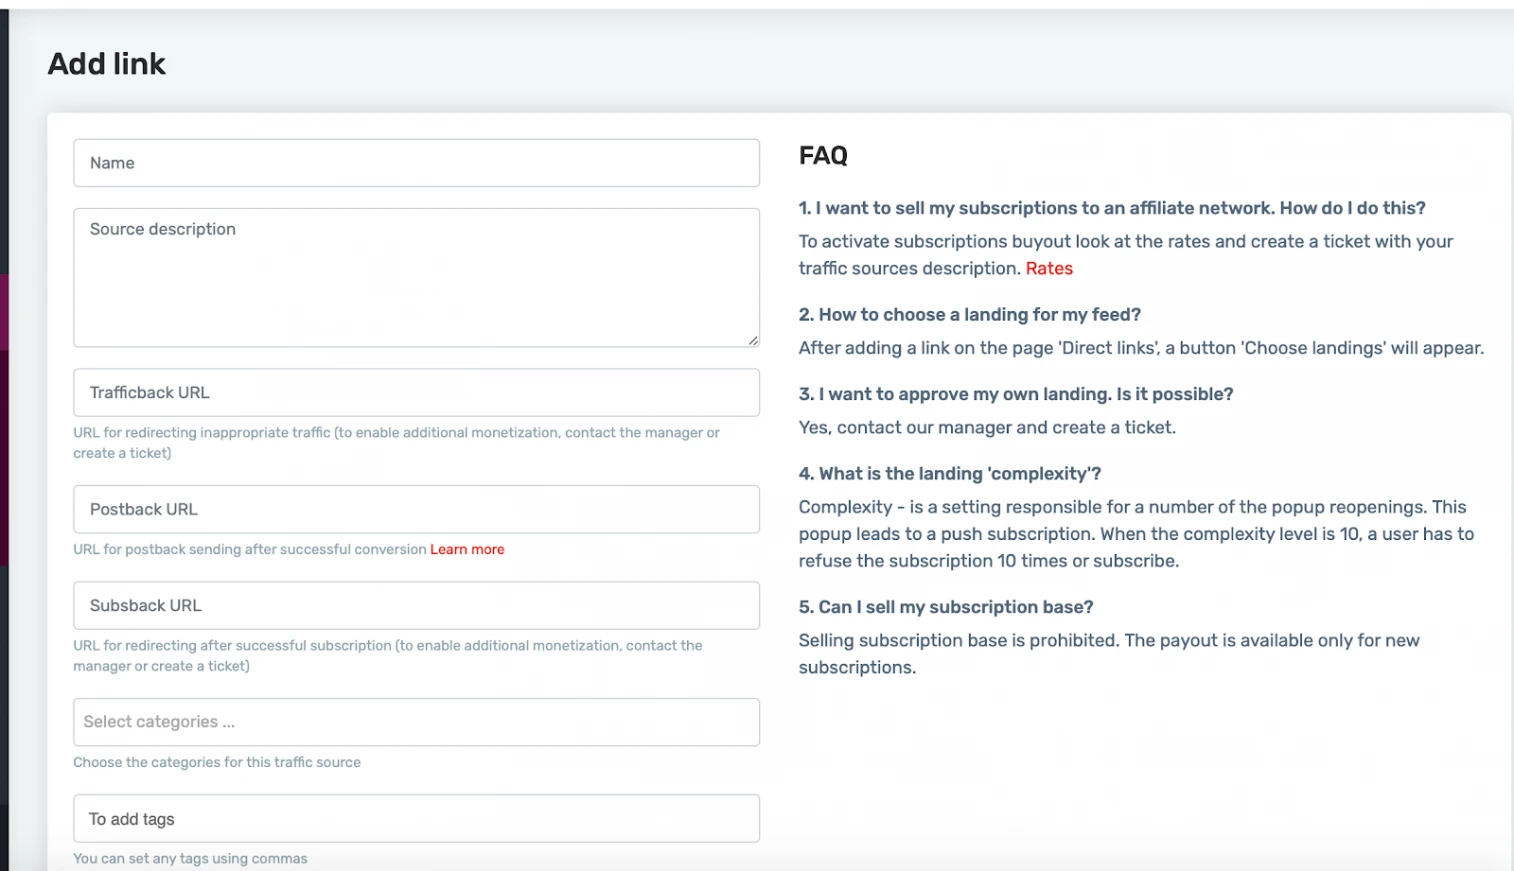The image size is (1514, 871).
Task: Select the Postback URL input box
Action: [x=416, y=509]
